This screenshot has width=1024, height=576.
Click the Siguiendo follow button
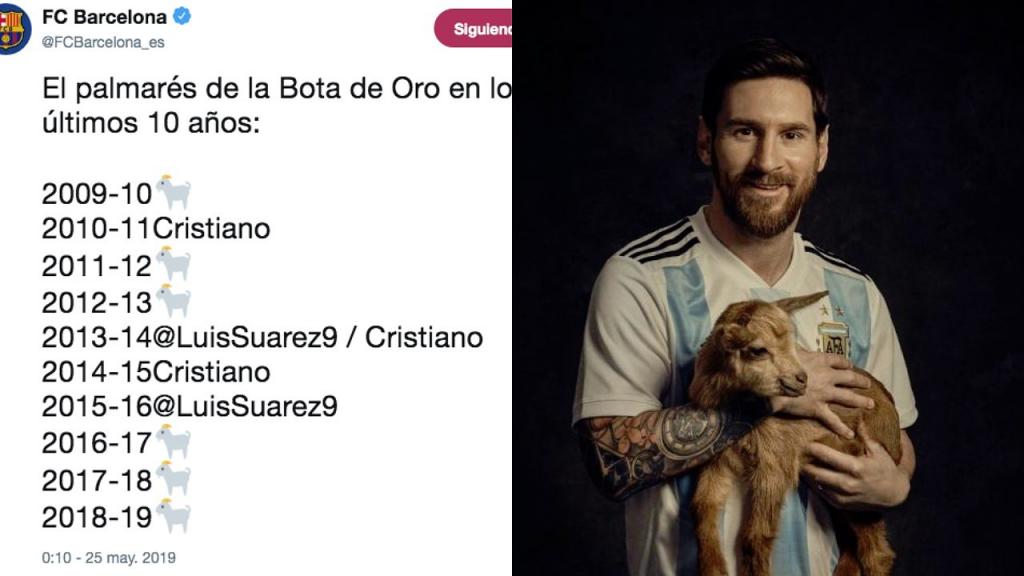pyautogui.click(x=473, y=29)
